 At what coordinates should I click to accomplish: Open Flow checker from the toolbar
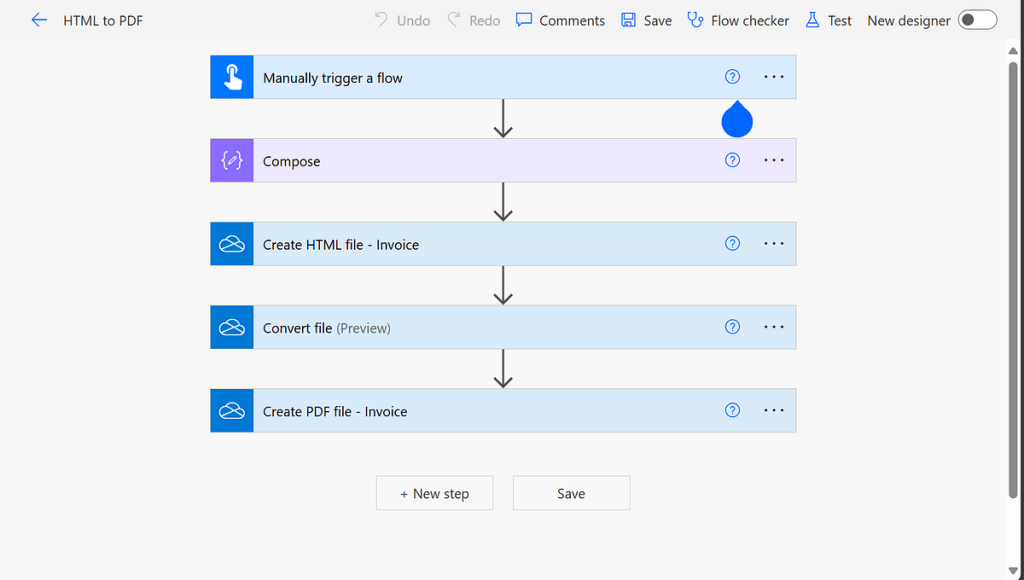coord(738,20)
